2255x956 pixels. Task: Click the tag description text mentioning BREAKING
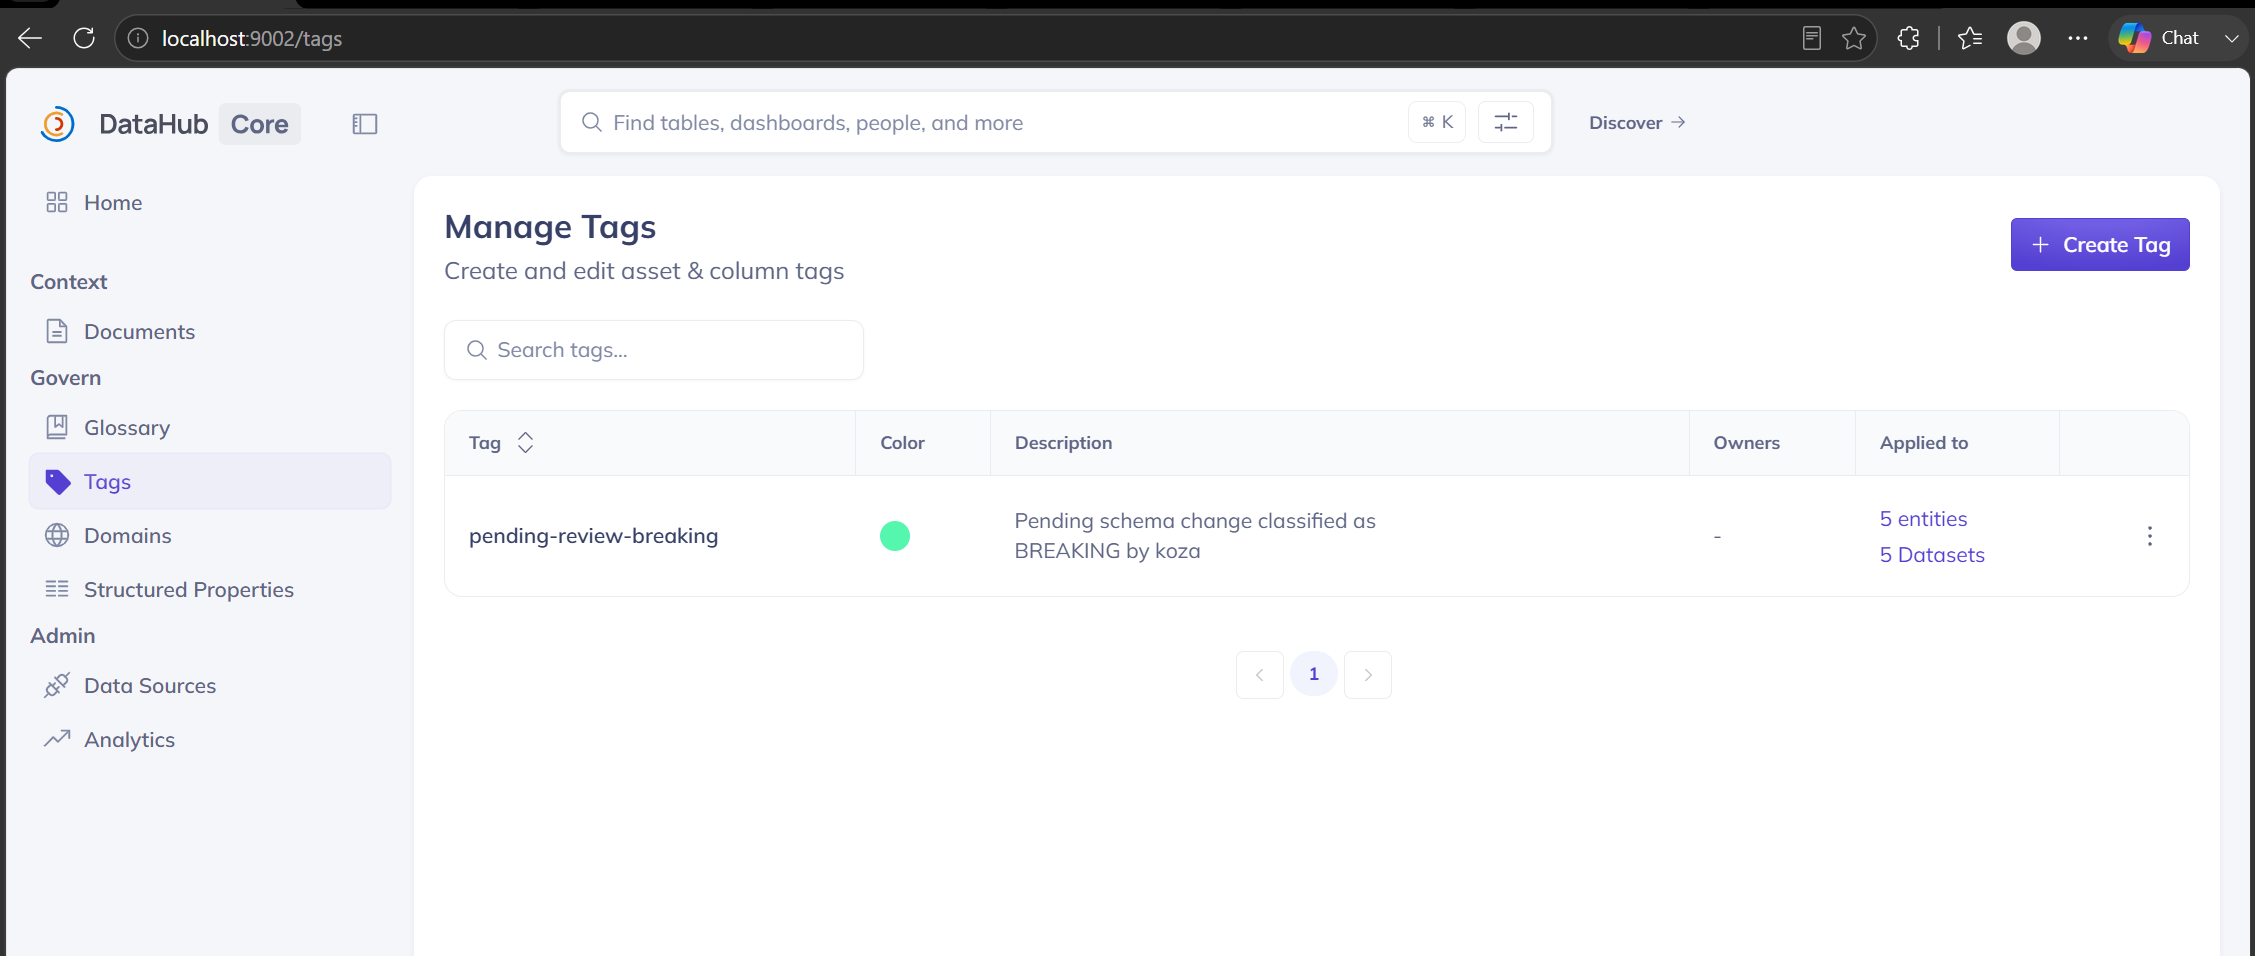point(1195,536)
